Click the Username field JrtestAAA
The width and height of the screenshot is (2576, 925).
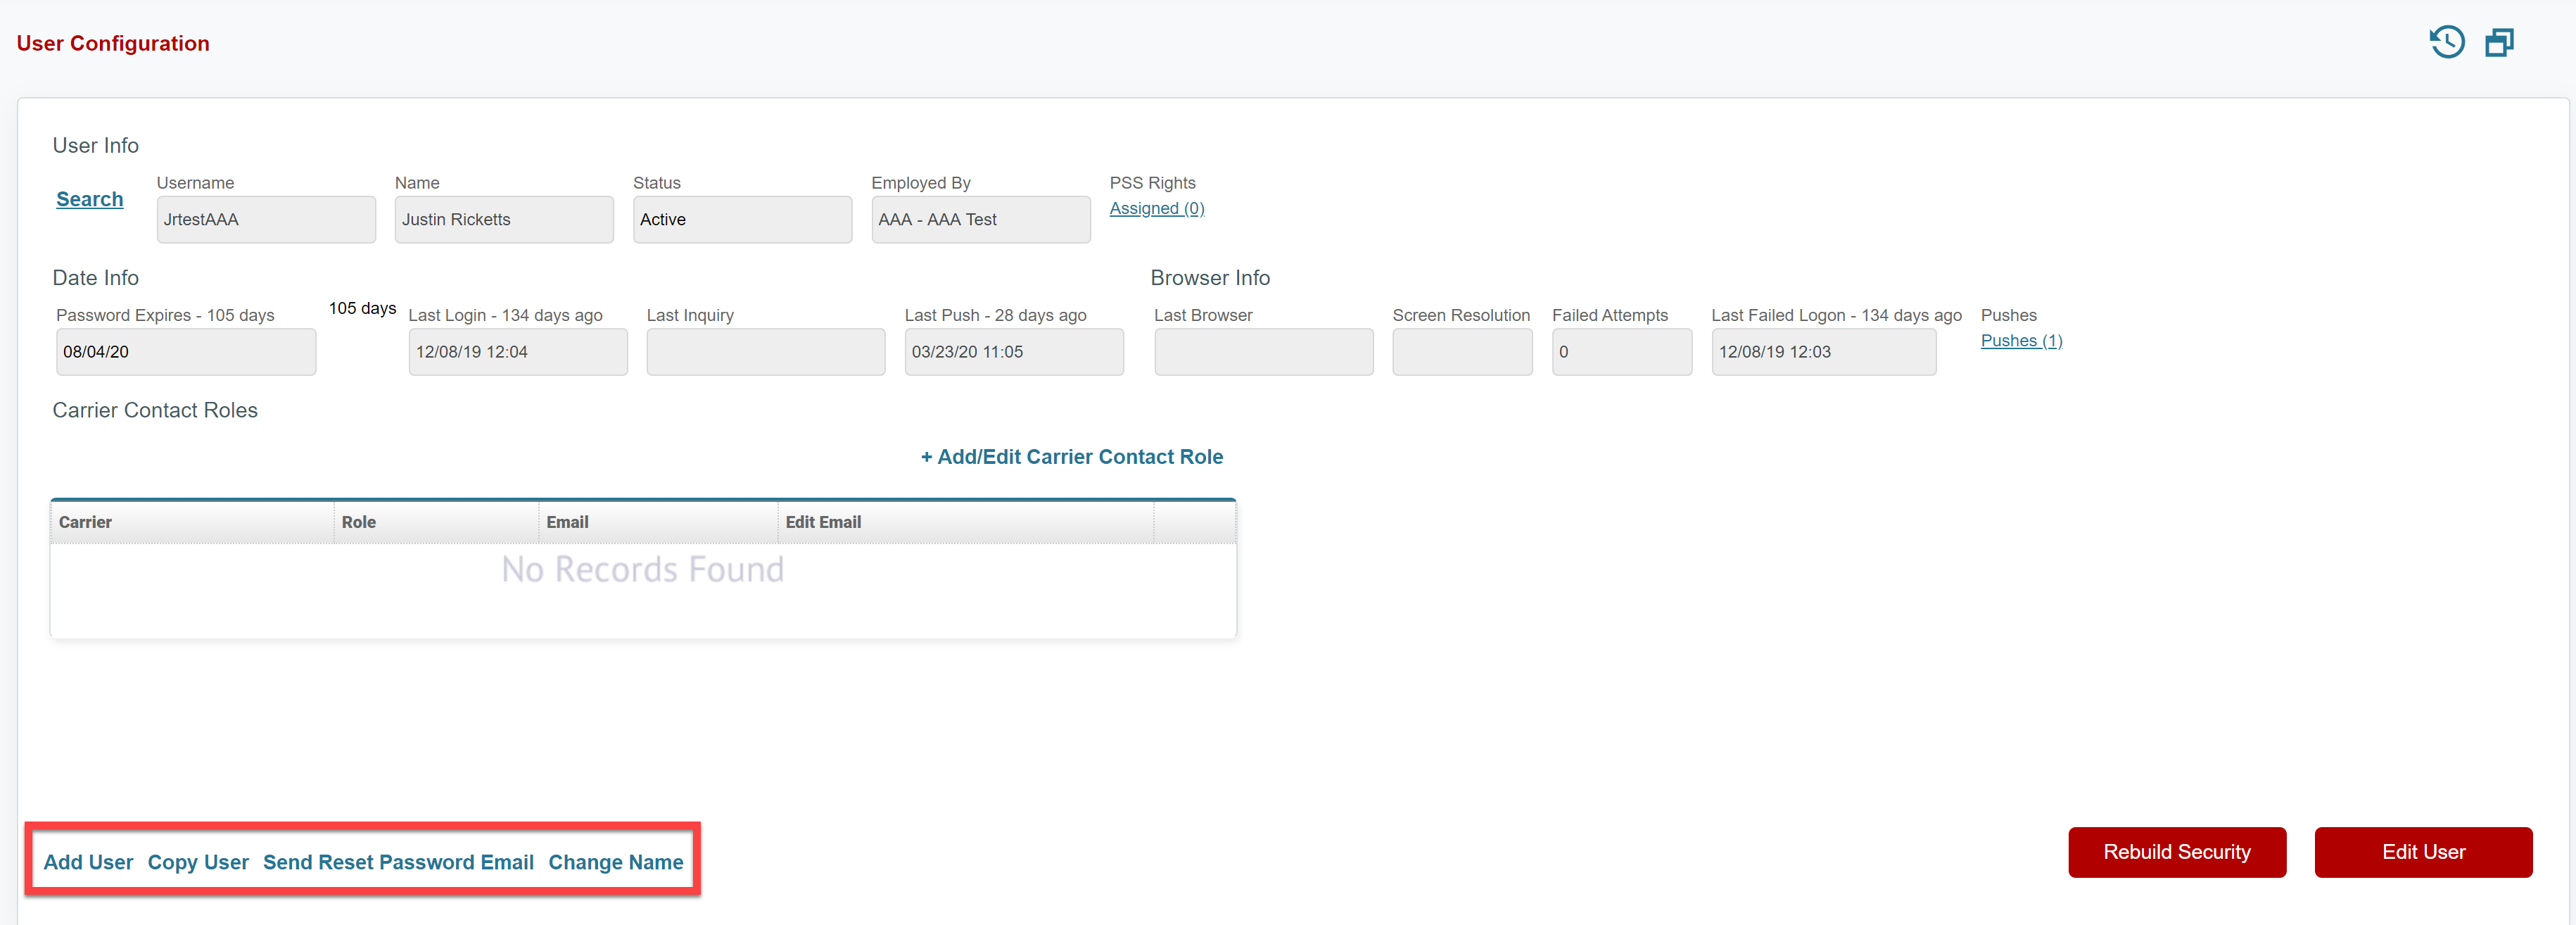pos(265,219)
